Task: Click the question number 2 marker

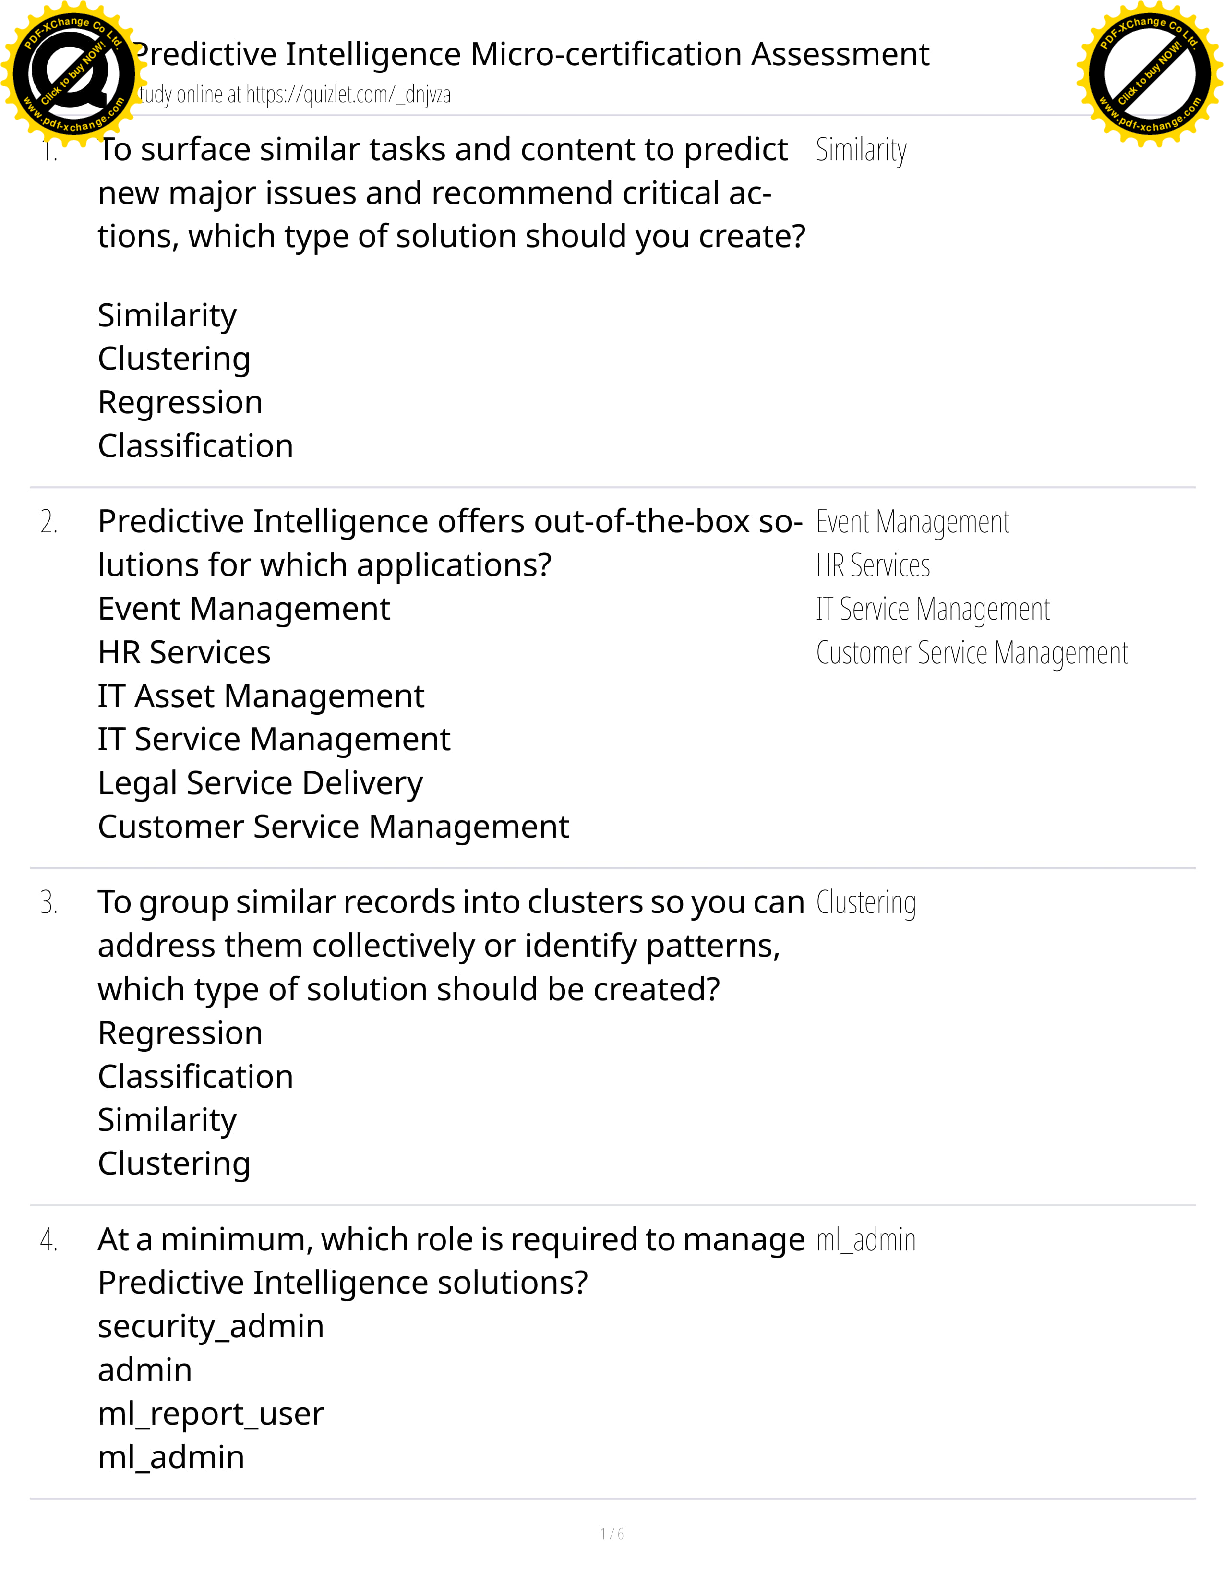Action: [48, 522]
